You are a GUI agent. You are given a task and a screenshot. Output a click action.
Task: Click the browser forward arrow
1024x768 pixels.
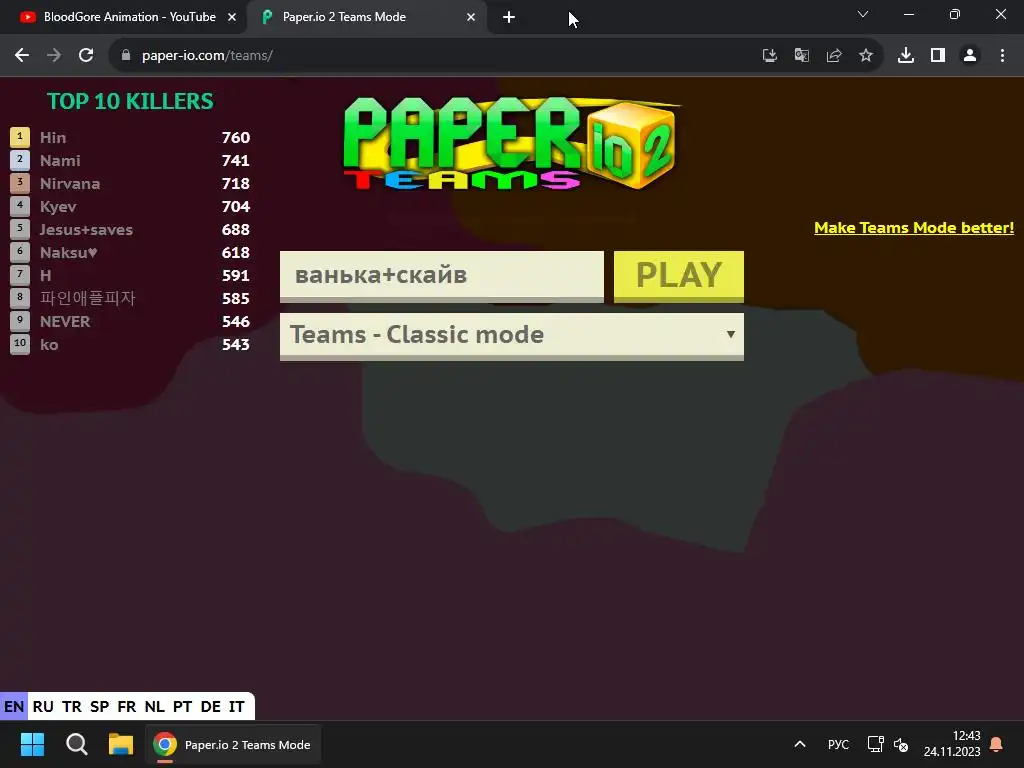(54, 56)
